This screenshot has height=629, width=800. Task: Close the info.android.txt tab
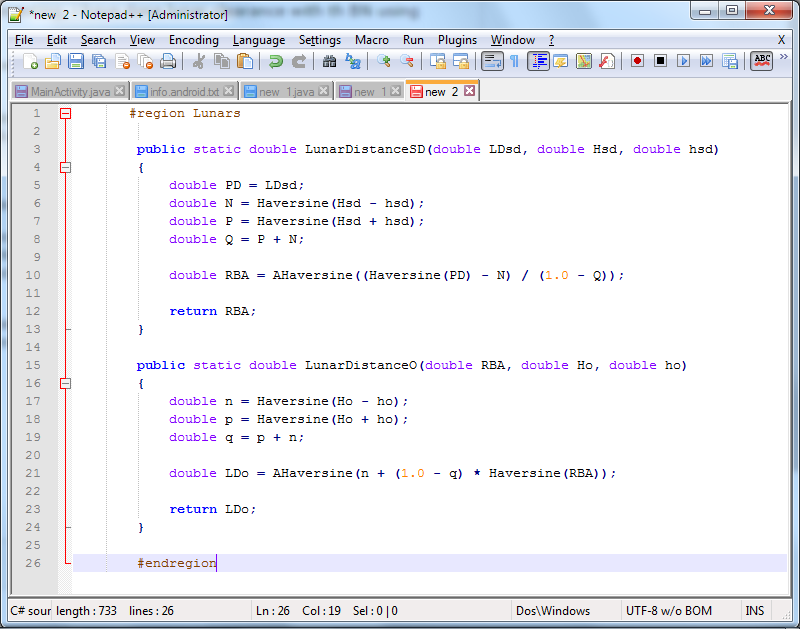[x=228, y=91]
